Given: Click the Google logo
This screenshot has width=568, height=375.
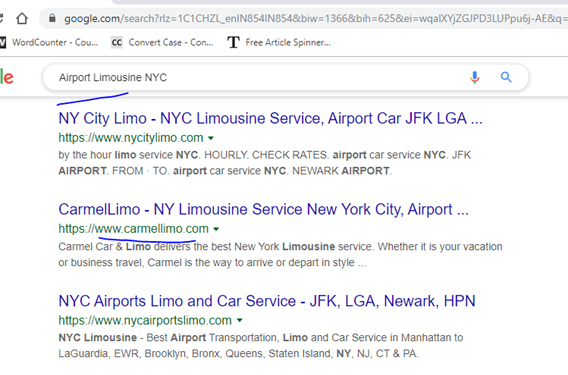Looking at the screenshot, I should tap(7, 77).
